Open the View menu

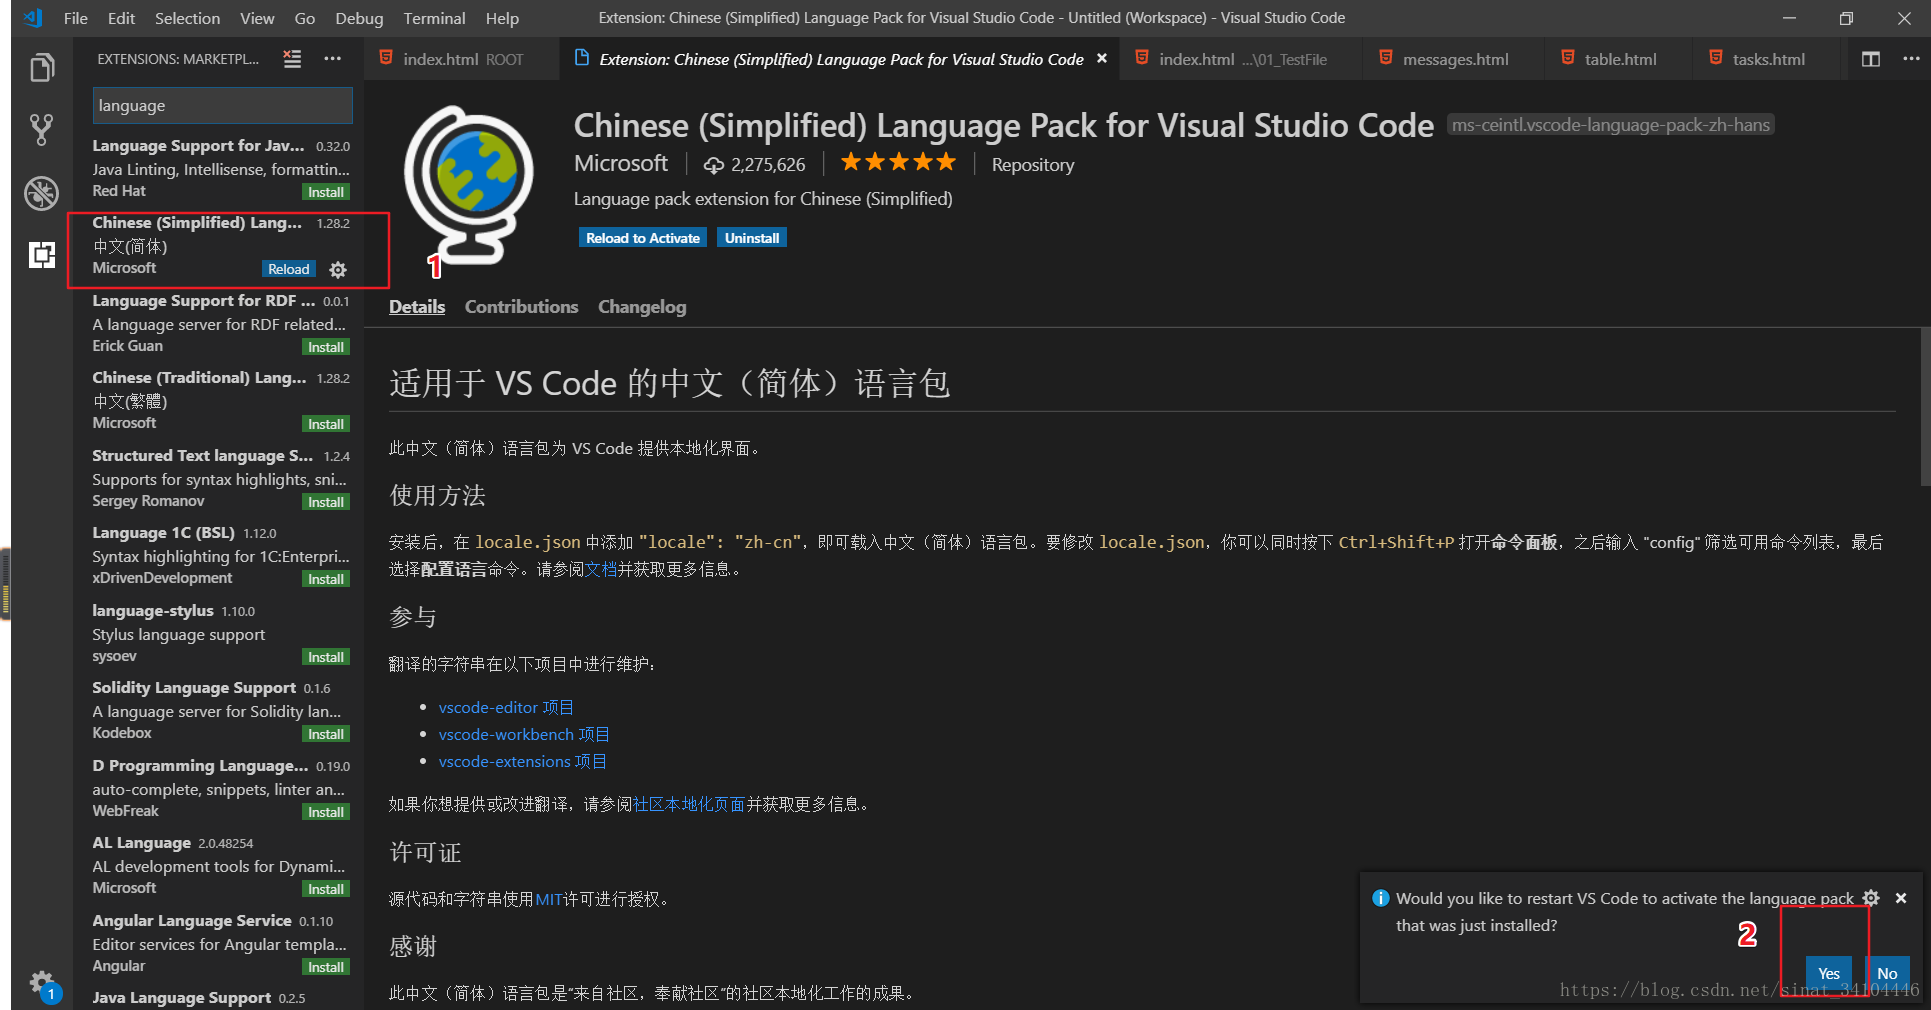(257, 18)
